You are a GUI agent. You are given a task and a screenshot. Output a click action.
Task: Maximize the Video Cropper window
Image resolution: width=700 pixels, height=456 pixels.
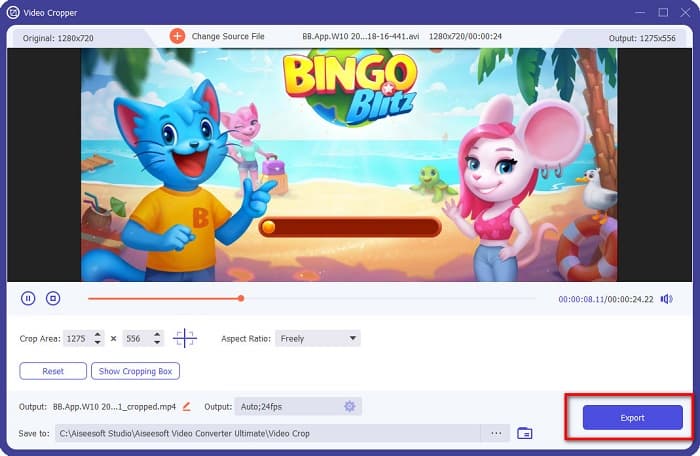tap(663, 13)
